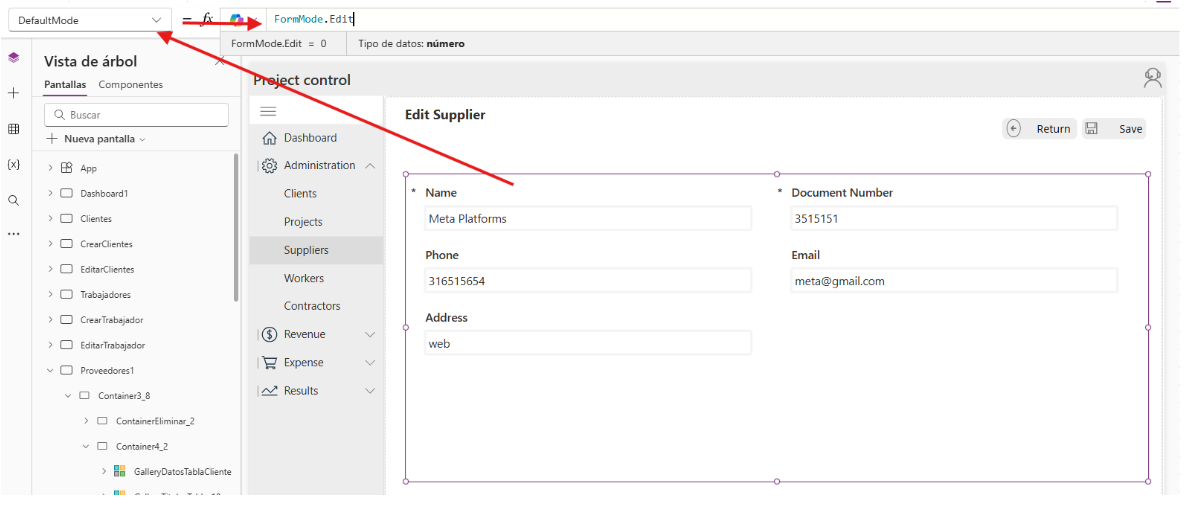Click the Buscar search box in tree view
The image size is (1188, 516).
137,115
